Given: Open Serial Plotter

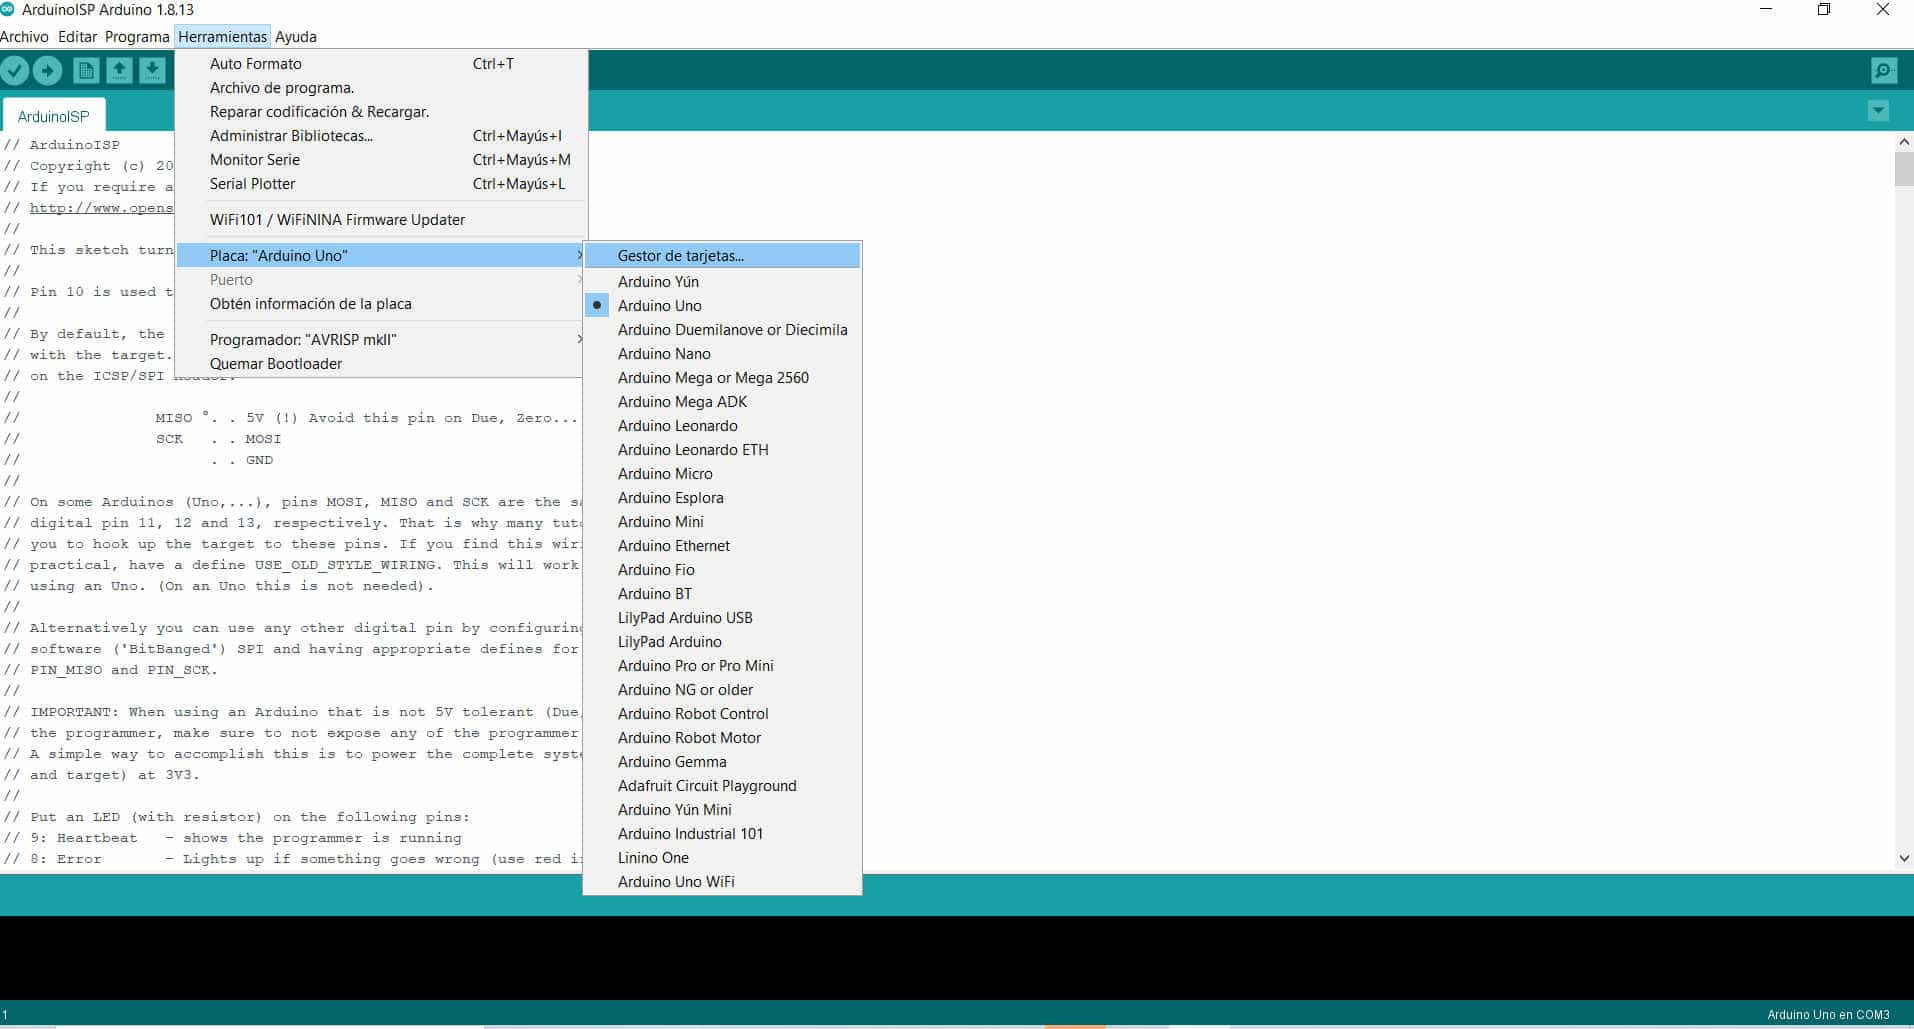Looking at the screenshot, I should [380, 184].
